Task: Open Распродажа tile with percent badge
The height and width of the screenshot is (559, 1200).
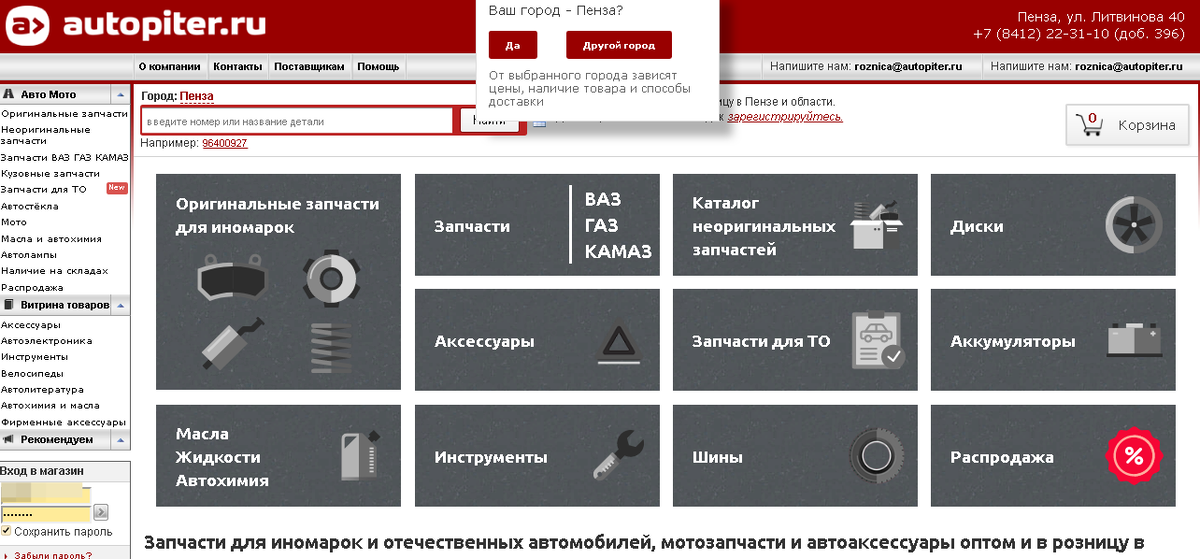Action: click(1053, 456)
